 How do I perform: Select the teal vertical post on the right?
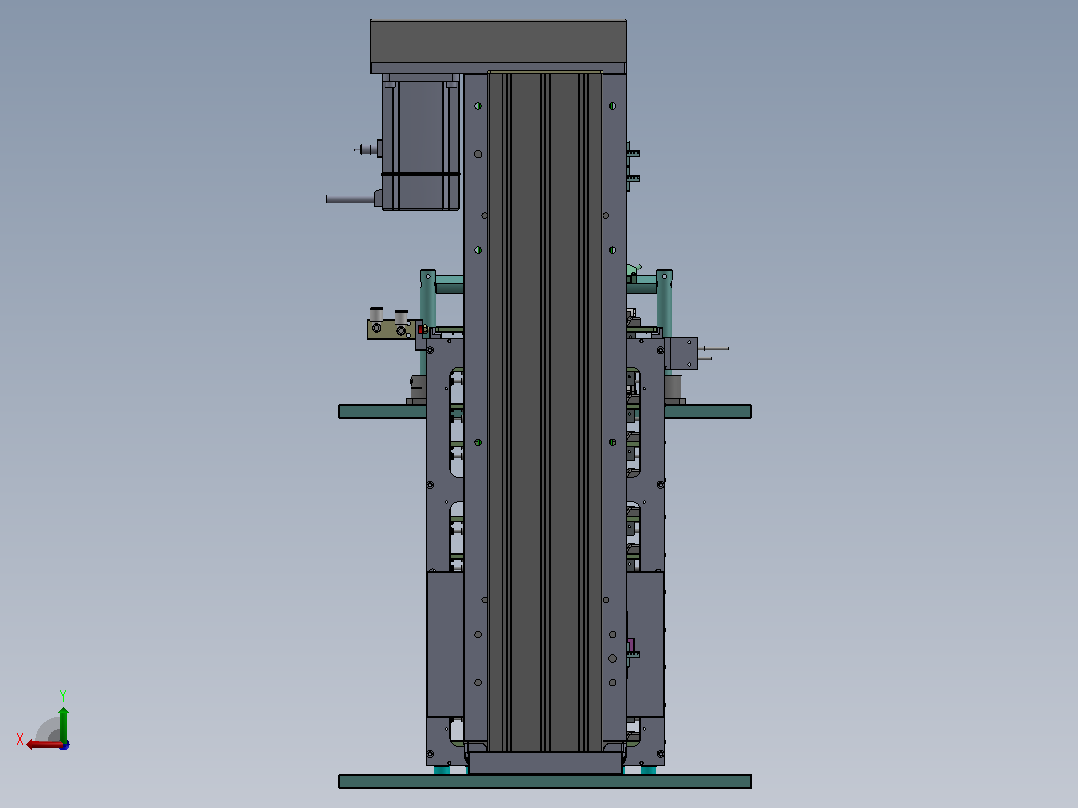pos(664,303)
